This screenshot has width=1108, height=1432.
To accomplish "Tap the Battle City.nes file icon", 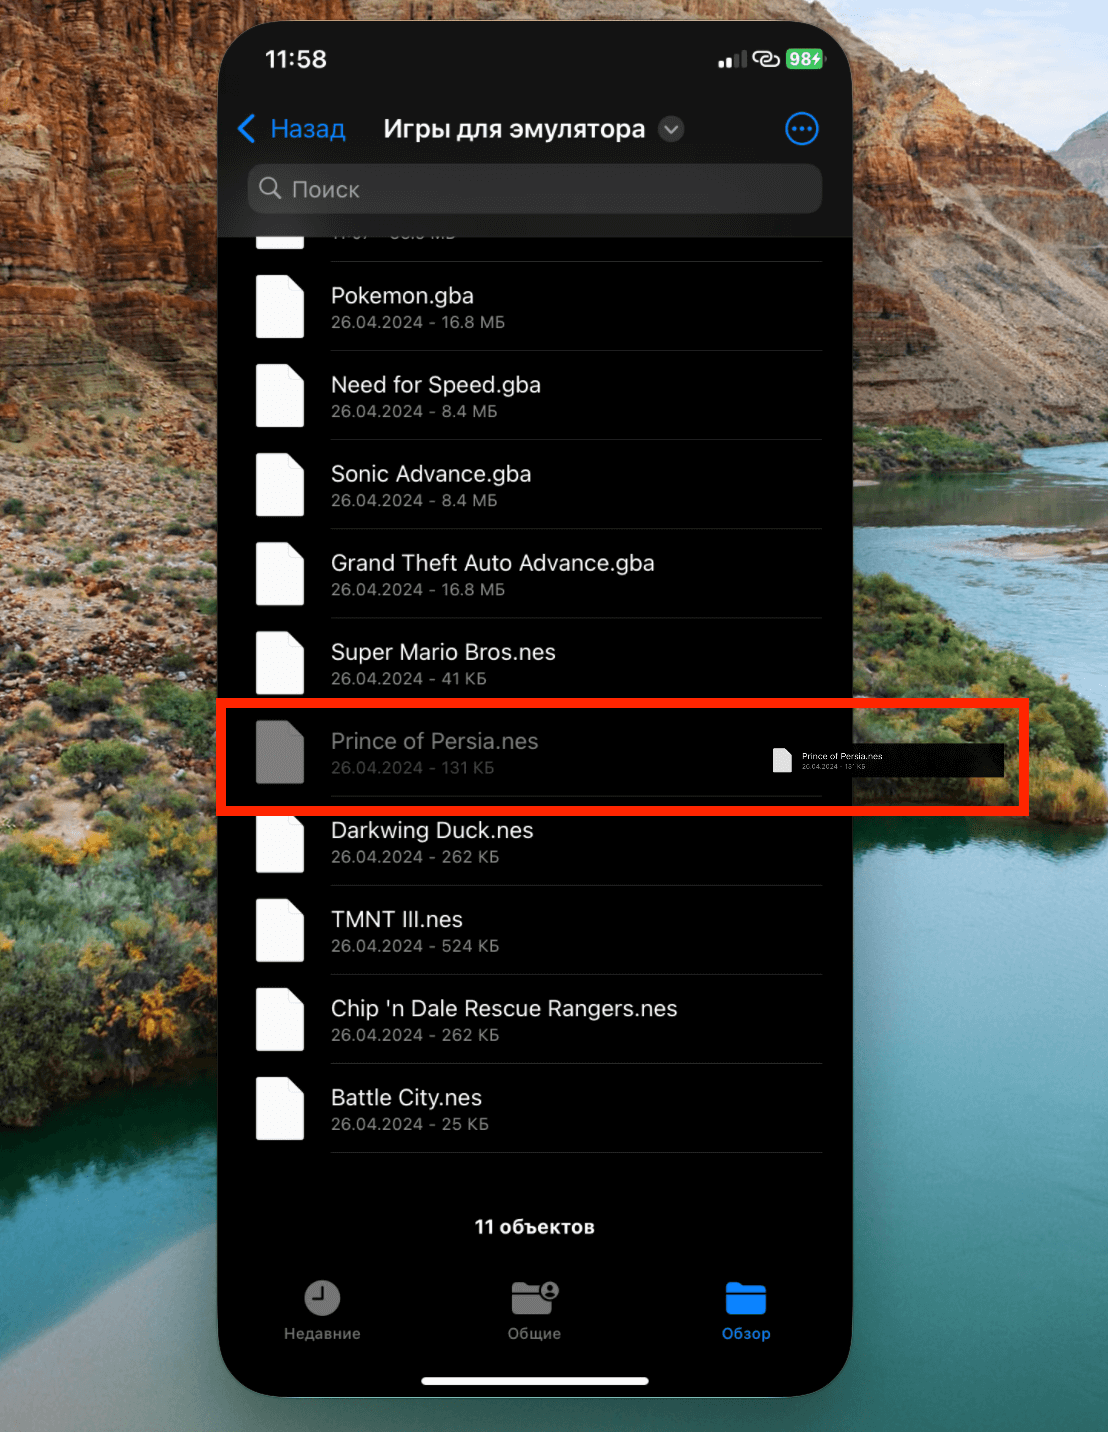I will pyautogui.click(x=280, y=1108).
